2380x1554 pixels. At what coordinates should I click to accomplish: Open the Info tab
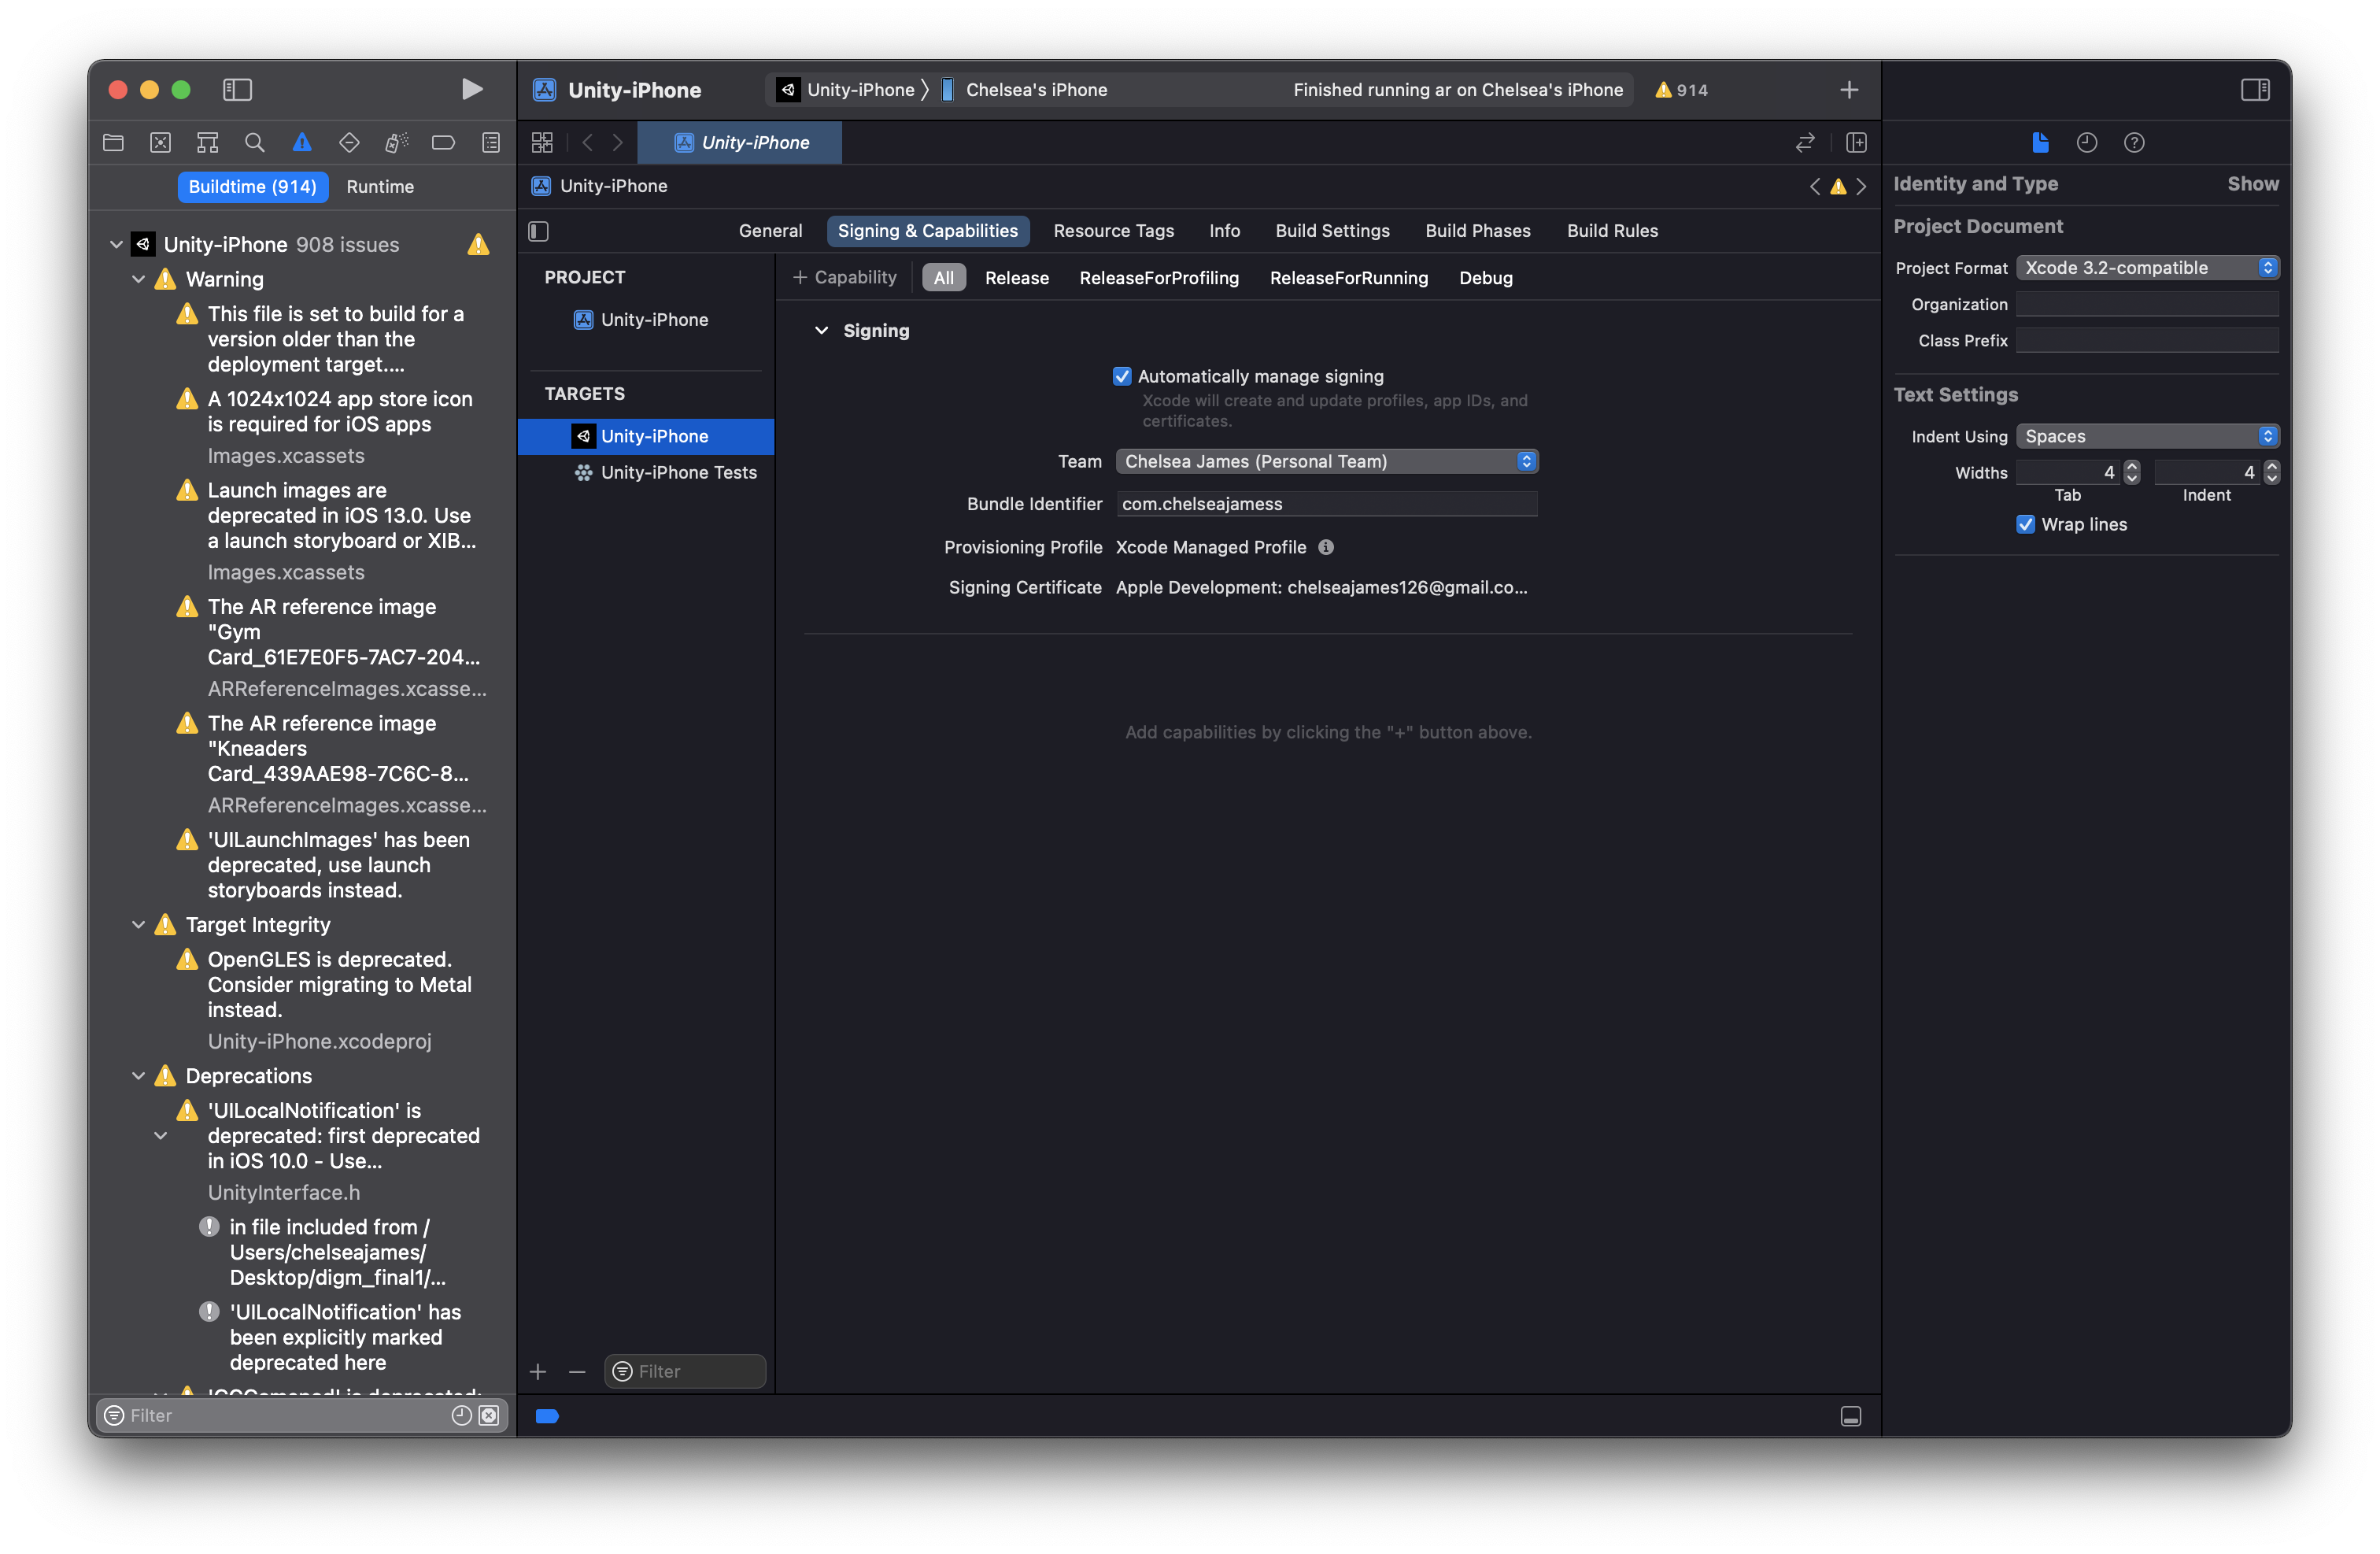coord(1224,231)
